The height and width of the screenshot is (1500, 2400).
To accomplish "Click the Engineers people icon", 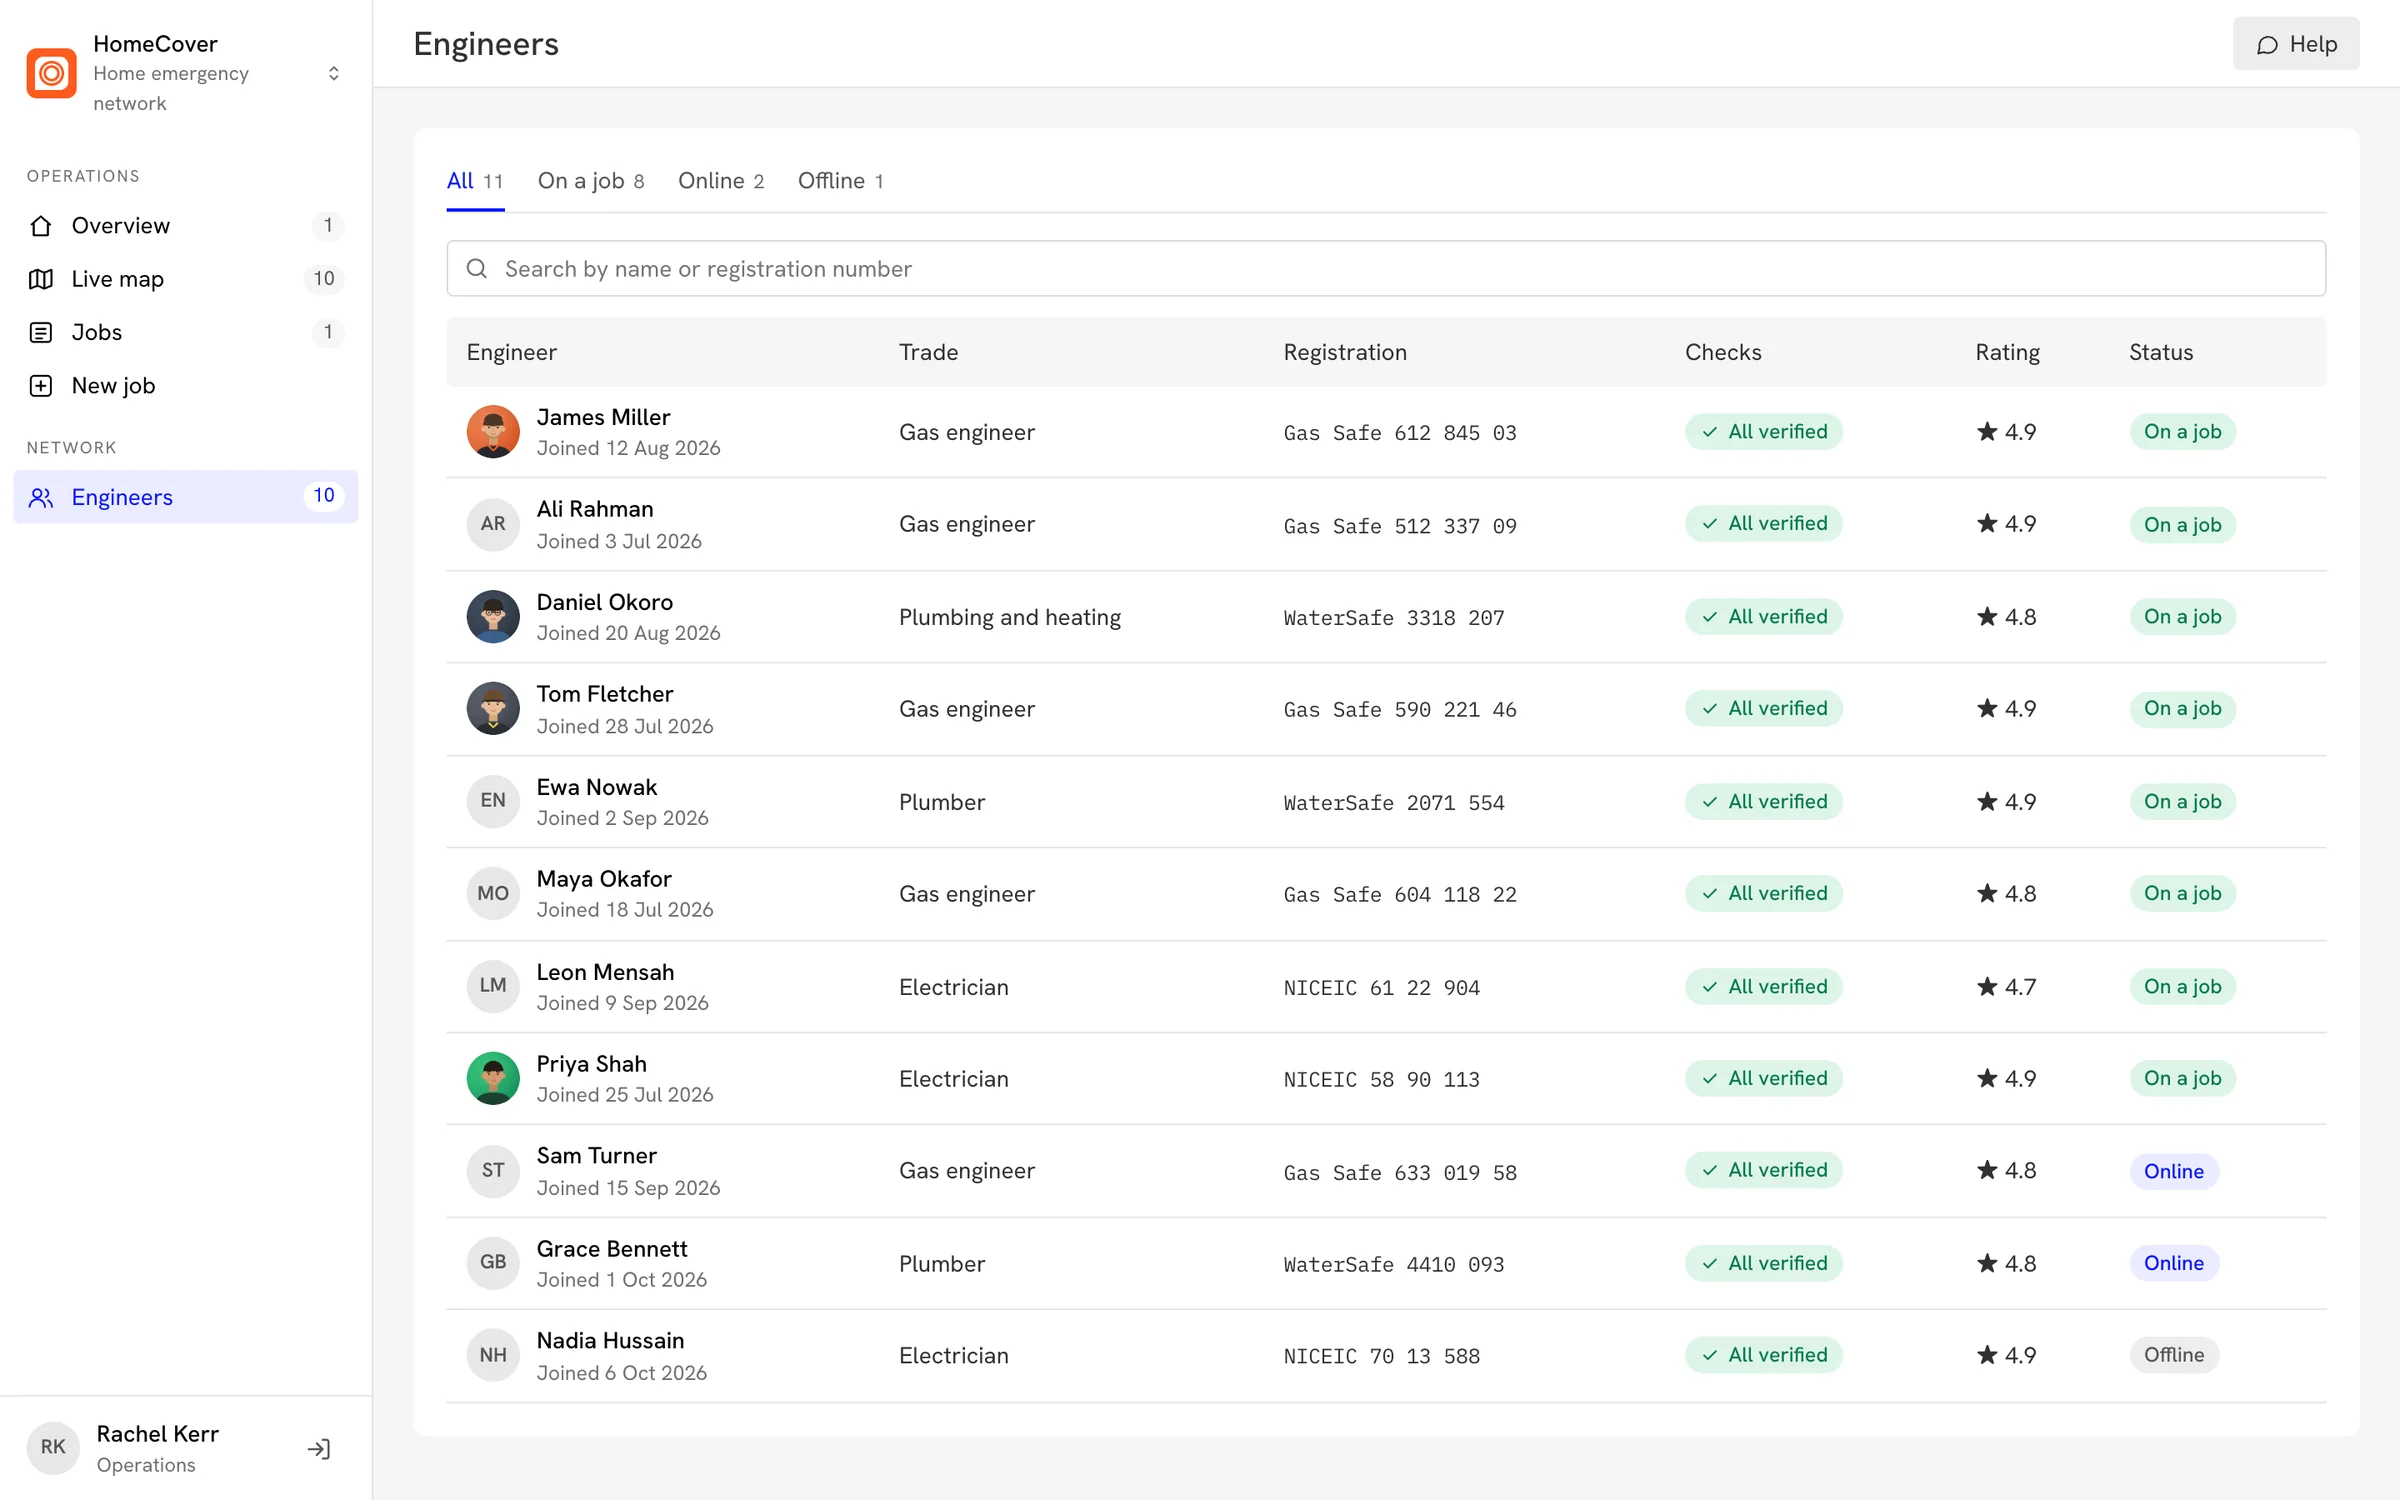I will [x=41, y=497].
